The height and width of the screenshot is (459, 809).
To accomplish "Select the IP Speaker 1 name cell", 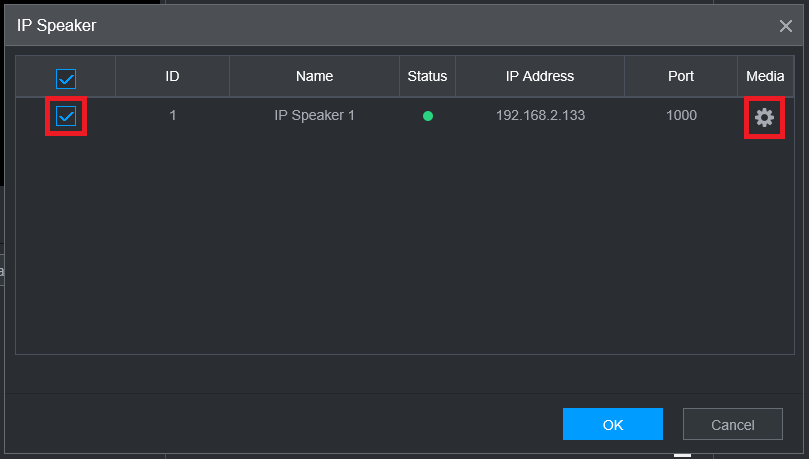I will (314, 116).
